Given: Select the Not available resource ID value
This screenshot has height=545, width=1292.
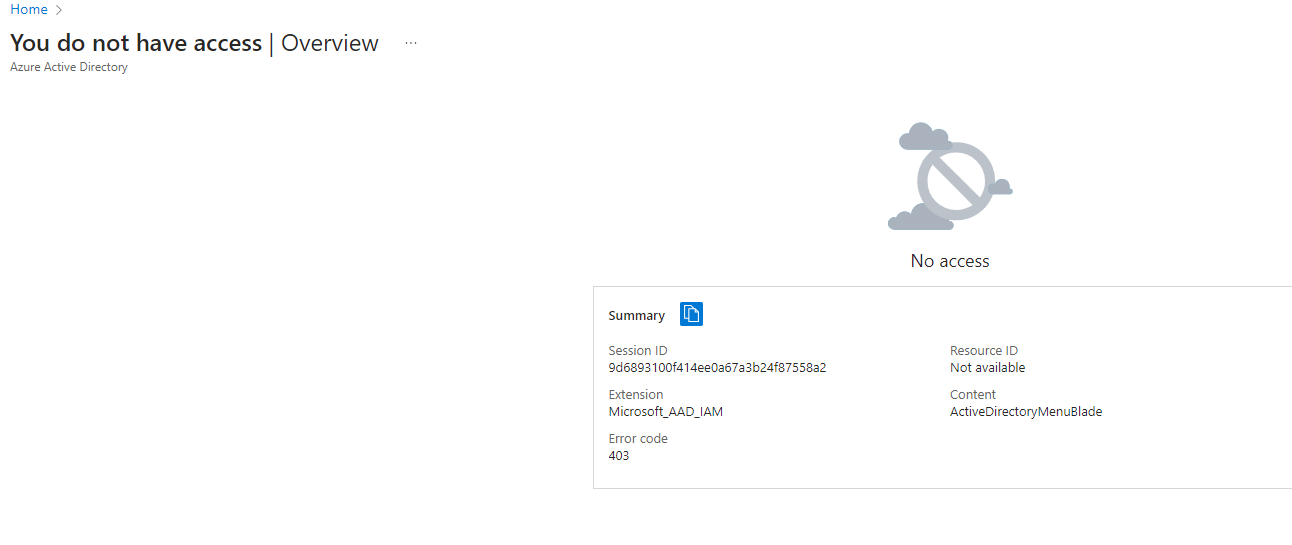Looking at the screenshot, I should (x=987, y=367).
